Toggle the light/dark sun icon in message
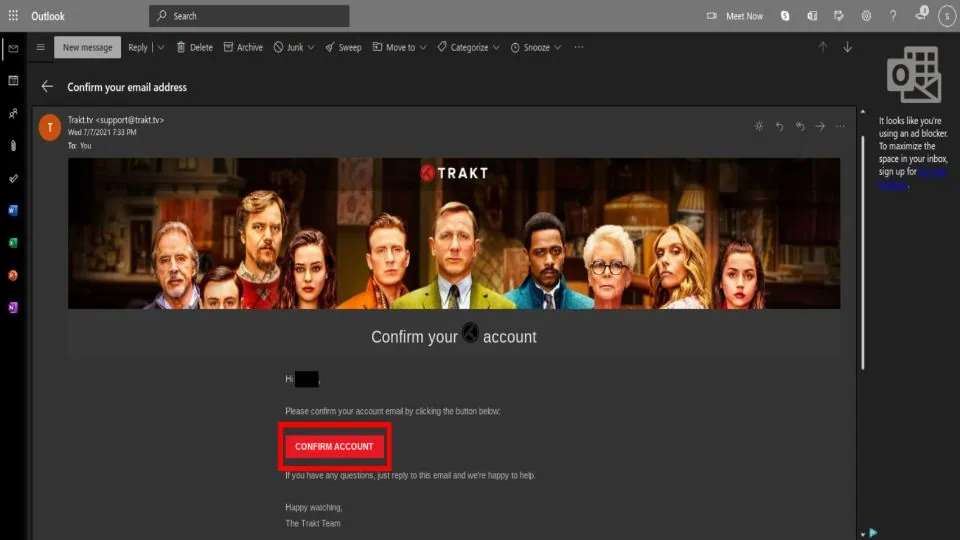The height and width of the screenshot is (540, 960). (x=759, y=126)
